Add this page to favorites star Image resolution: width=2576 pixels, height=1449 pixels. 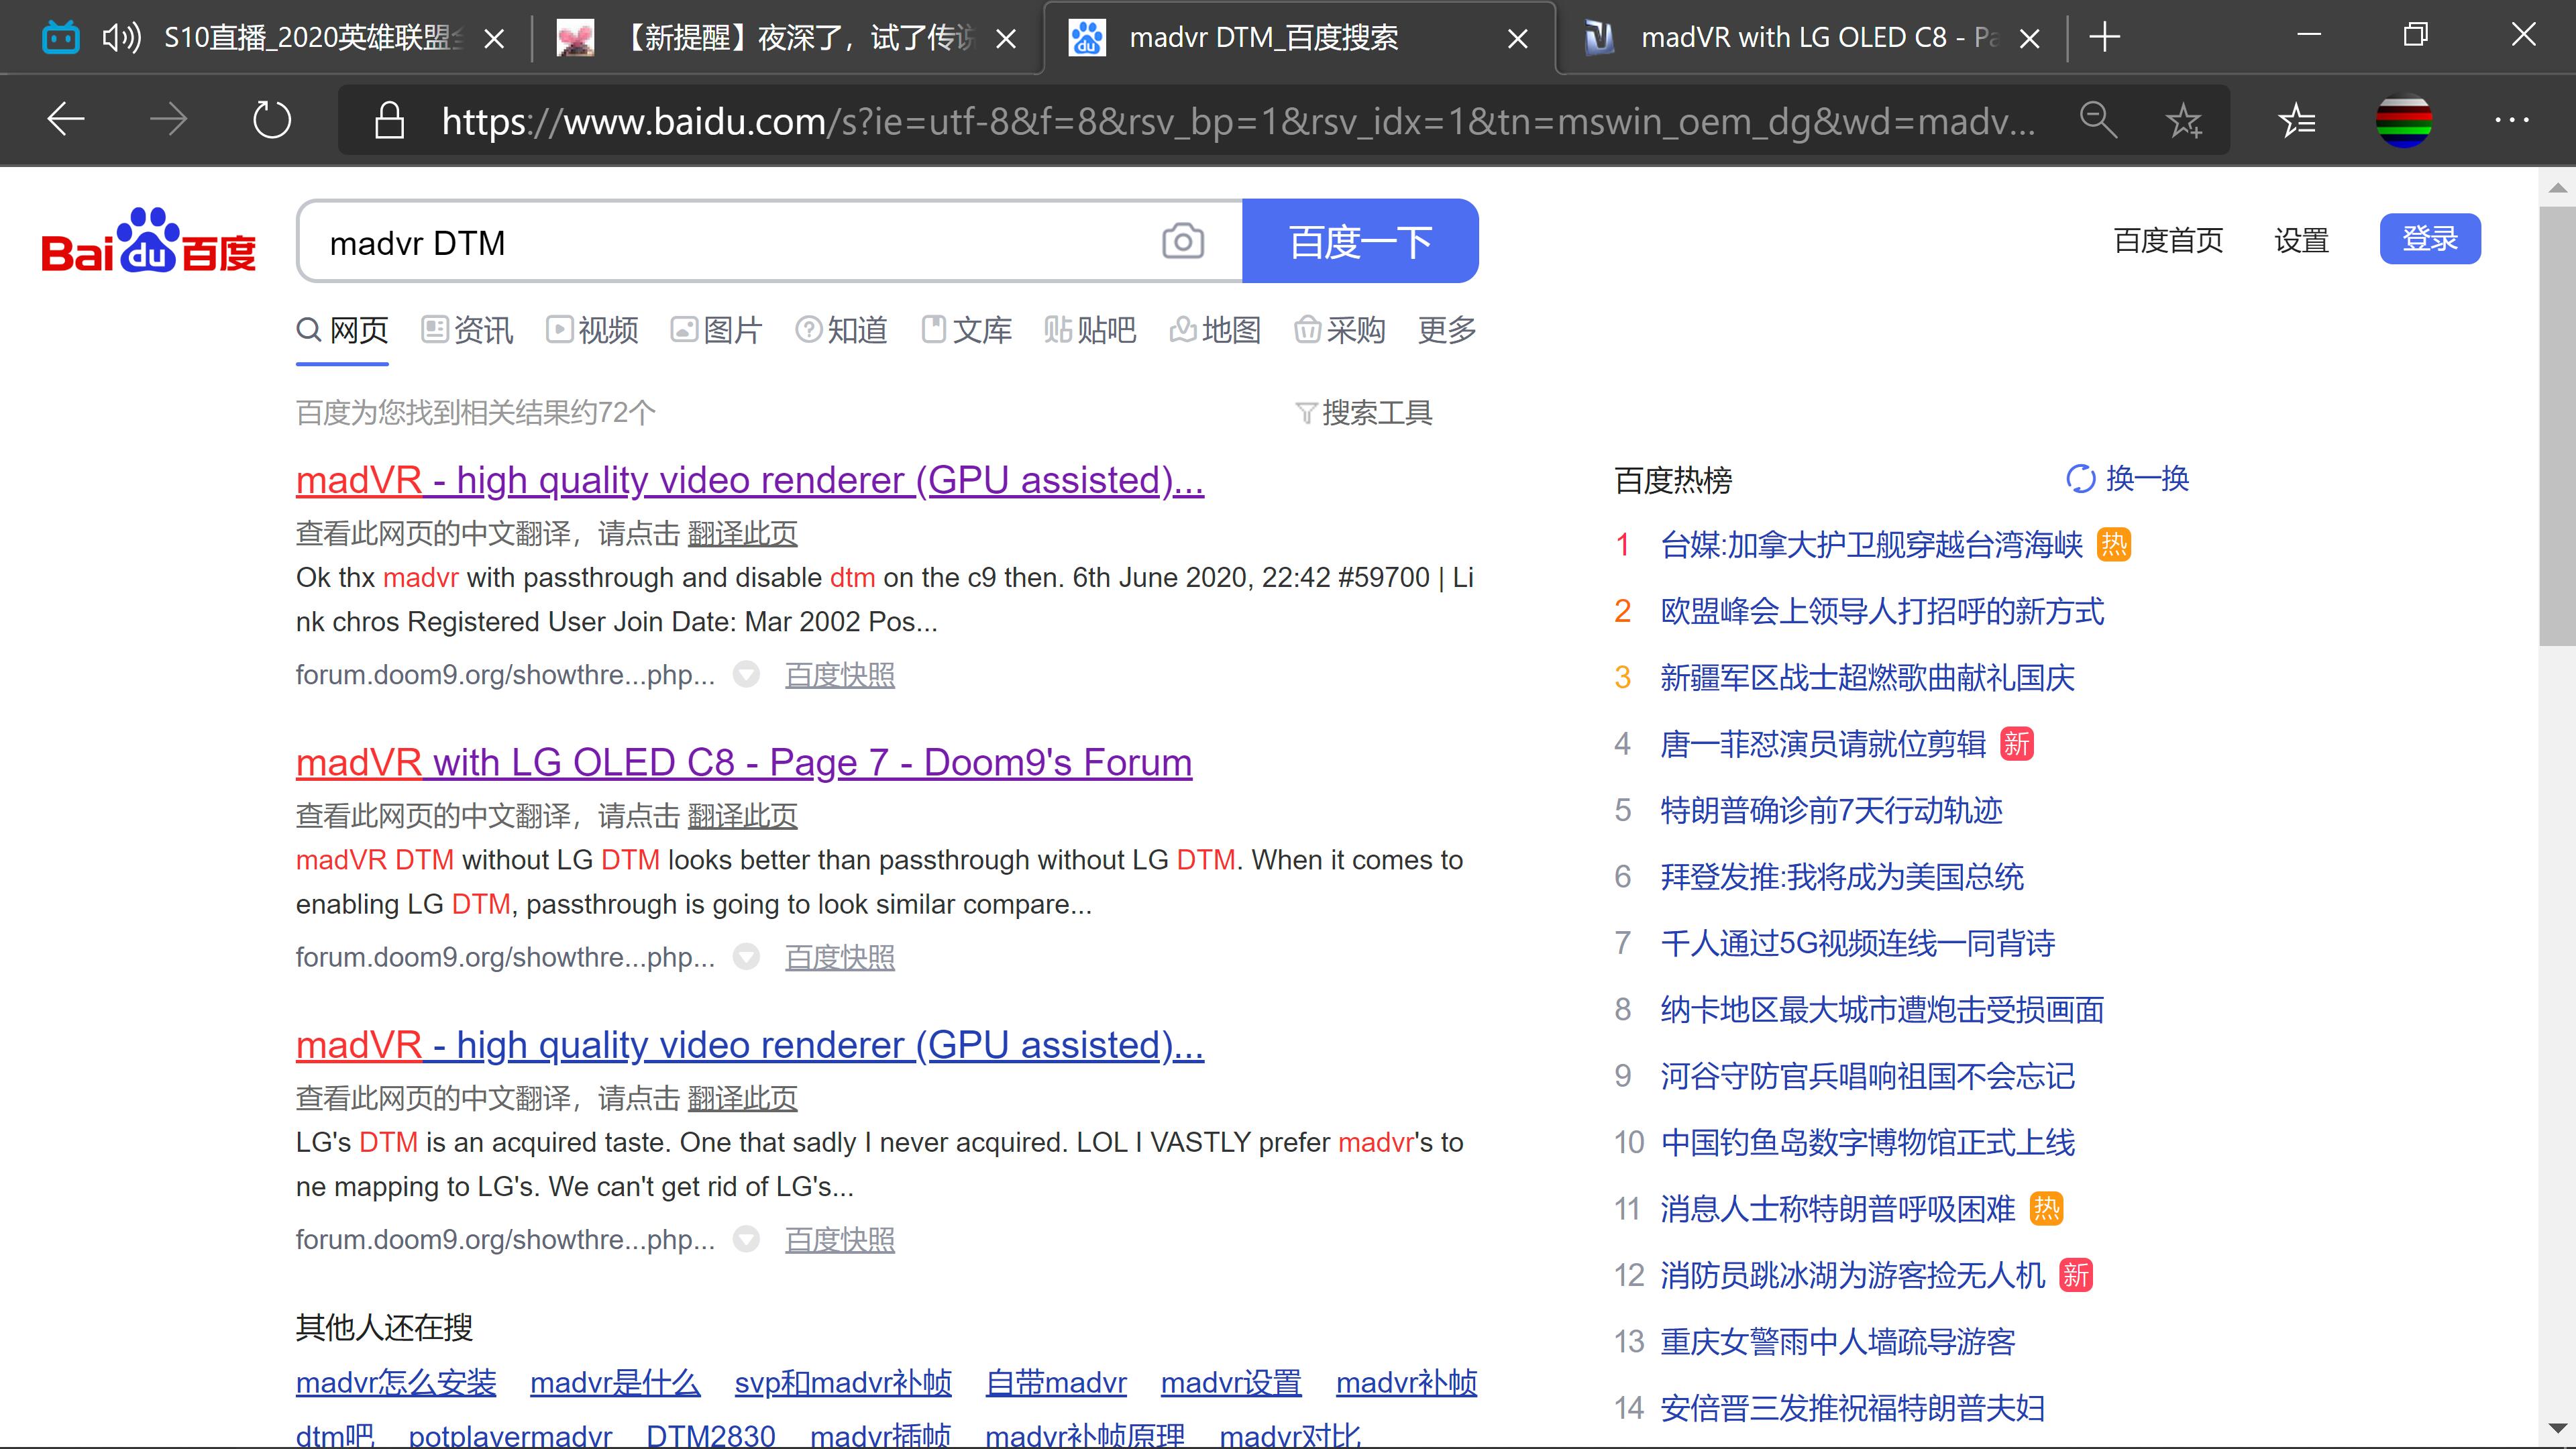click(x=2183, y=120)
